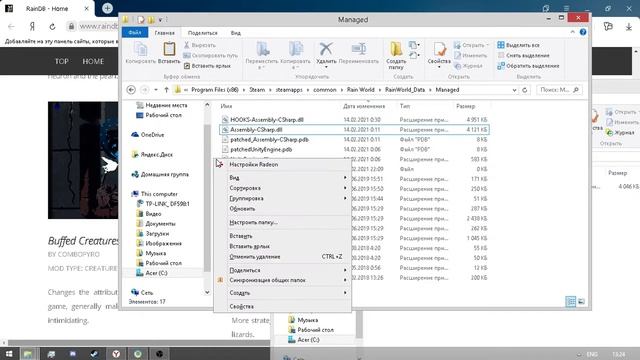Reload the page in the browser window
Screen dimensions: 640x360
pyautogui.click(x=52, y=27)
